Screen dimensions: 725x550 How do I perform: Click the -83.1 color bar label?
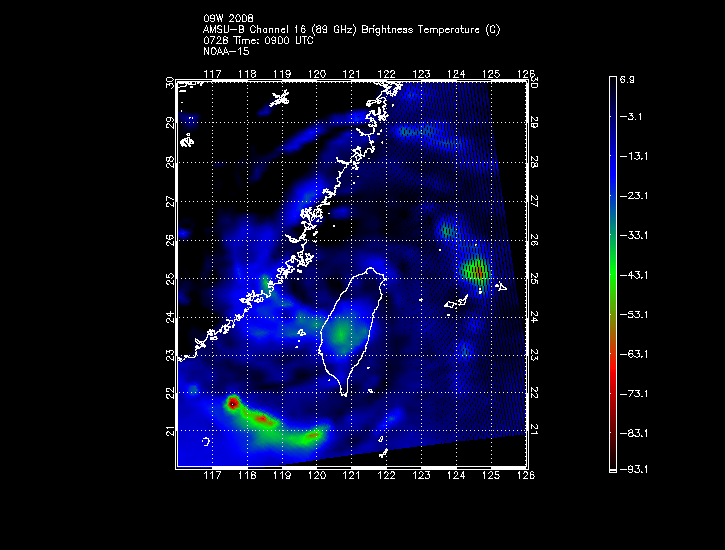(634, 434)
